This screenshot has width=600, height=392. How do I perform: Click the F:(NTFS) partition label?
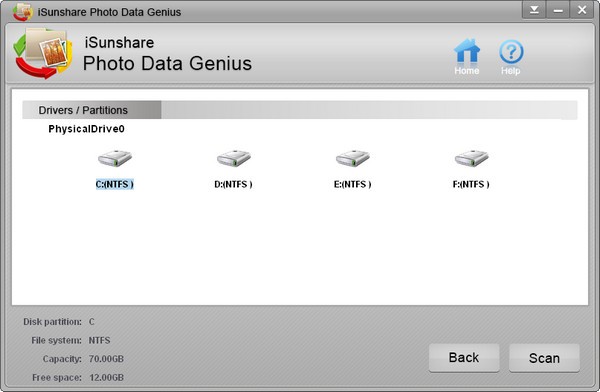click(471, 184)
